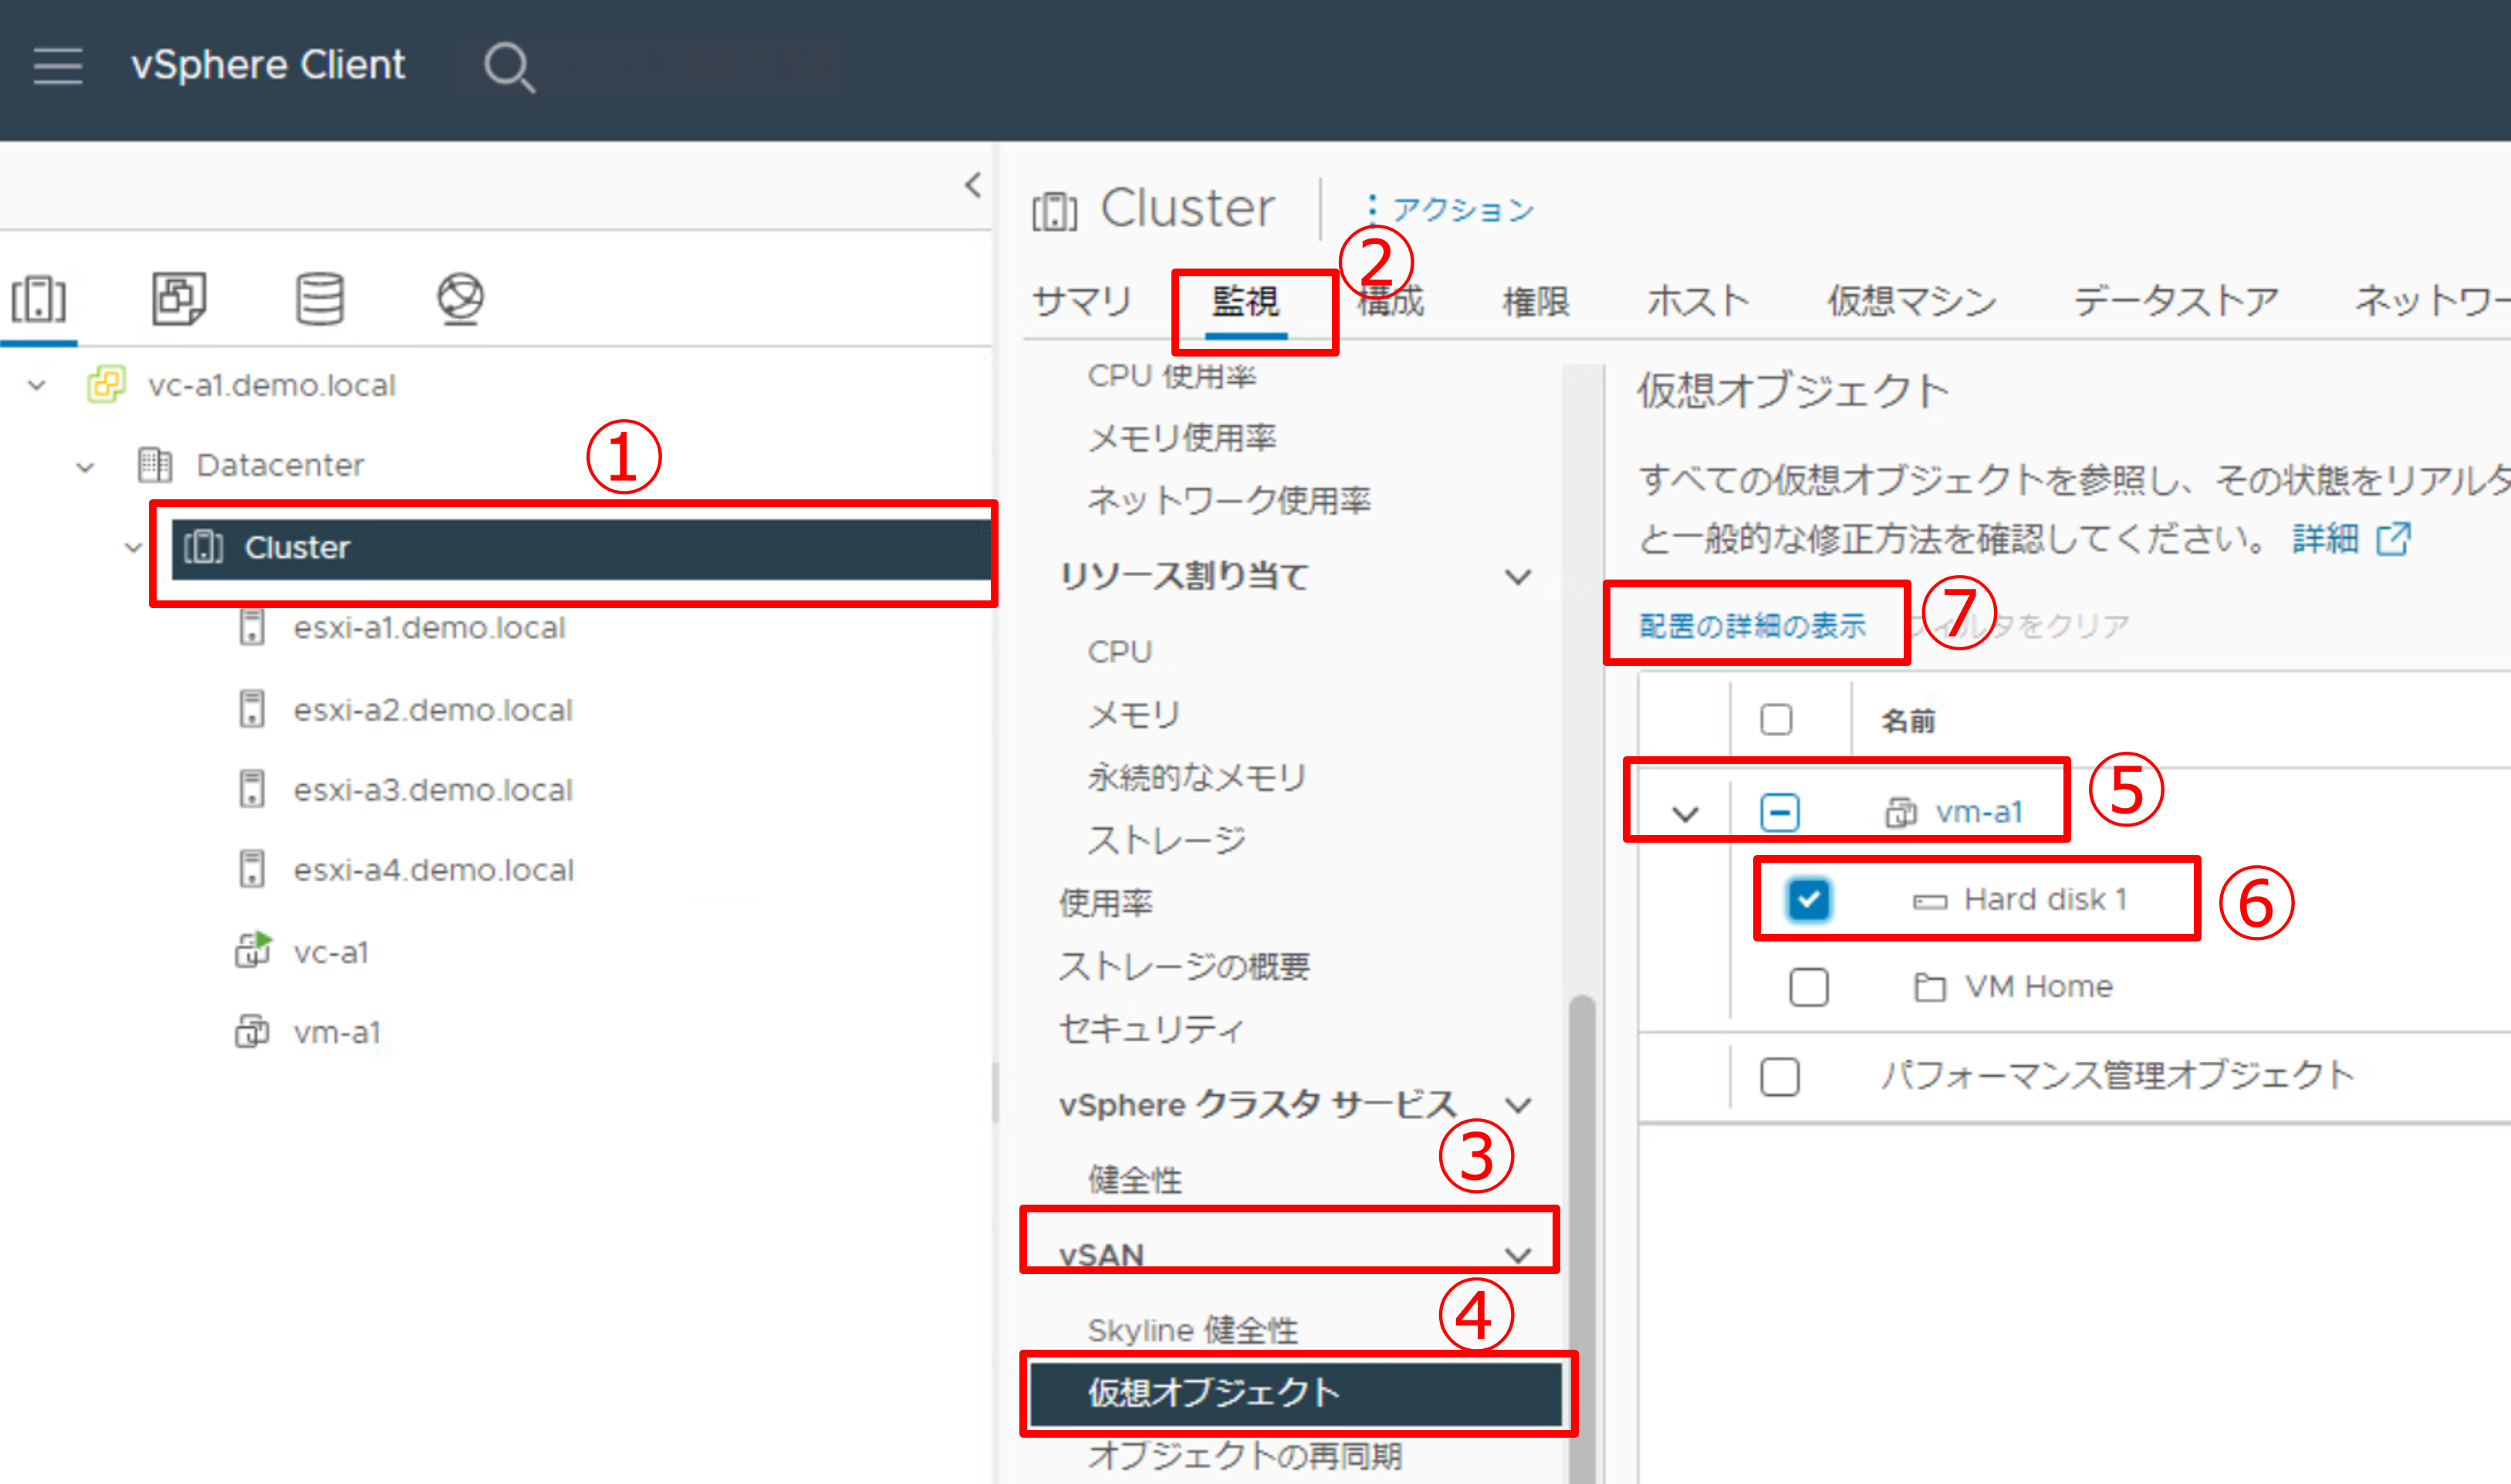2511x1484 pixels.
Task: Collapse the vSAN section
Action: point(1518,1254)
